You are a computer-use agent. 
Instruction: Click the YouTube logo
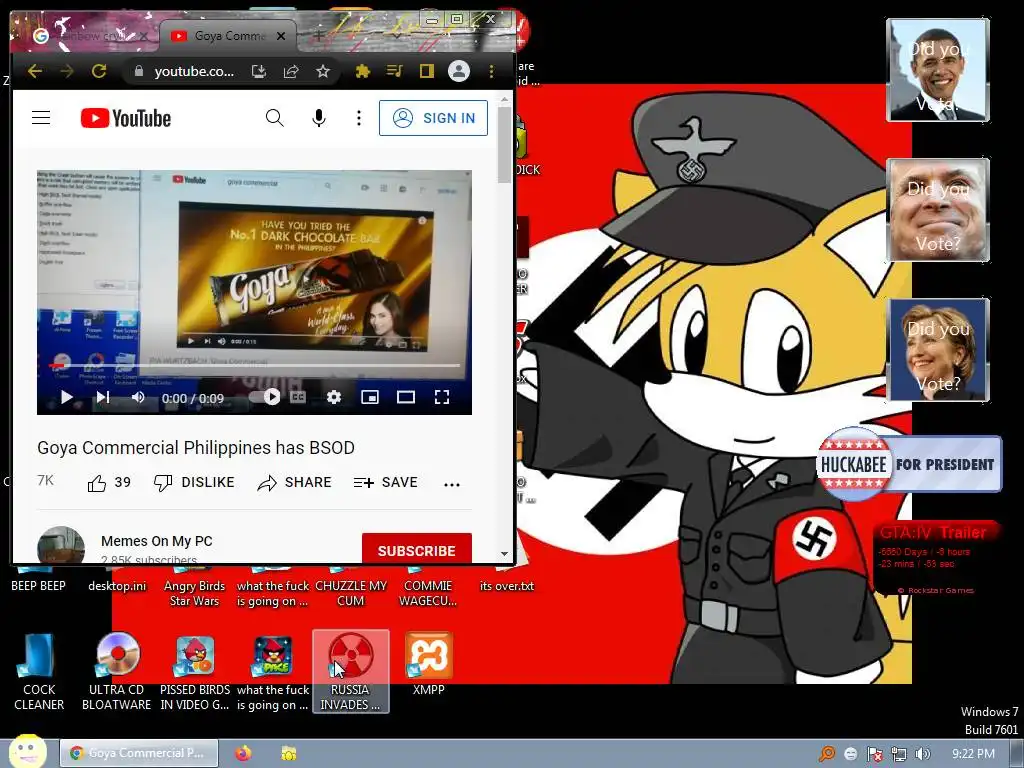[125, 118]
